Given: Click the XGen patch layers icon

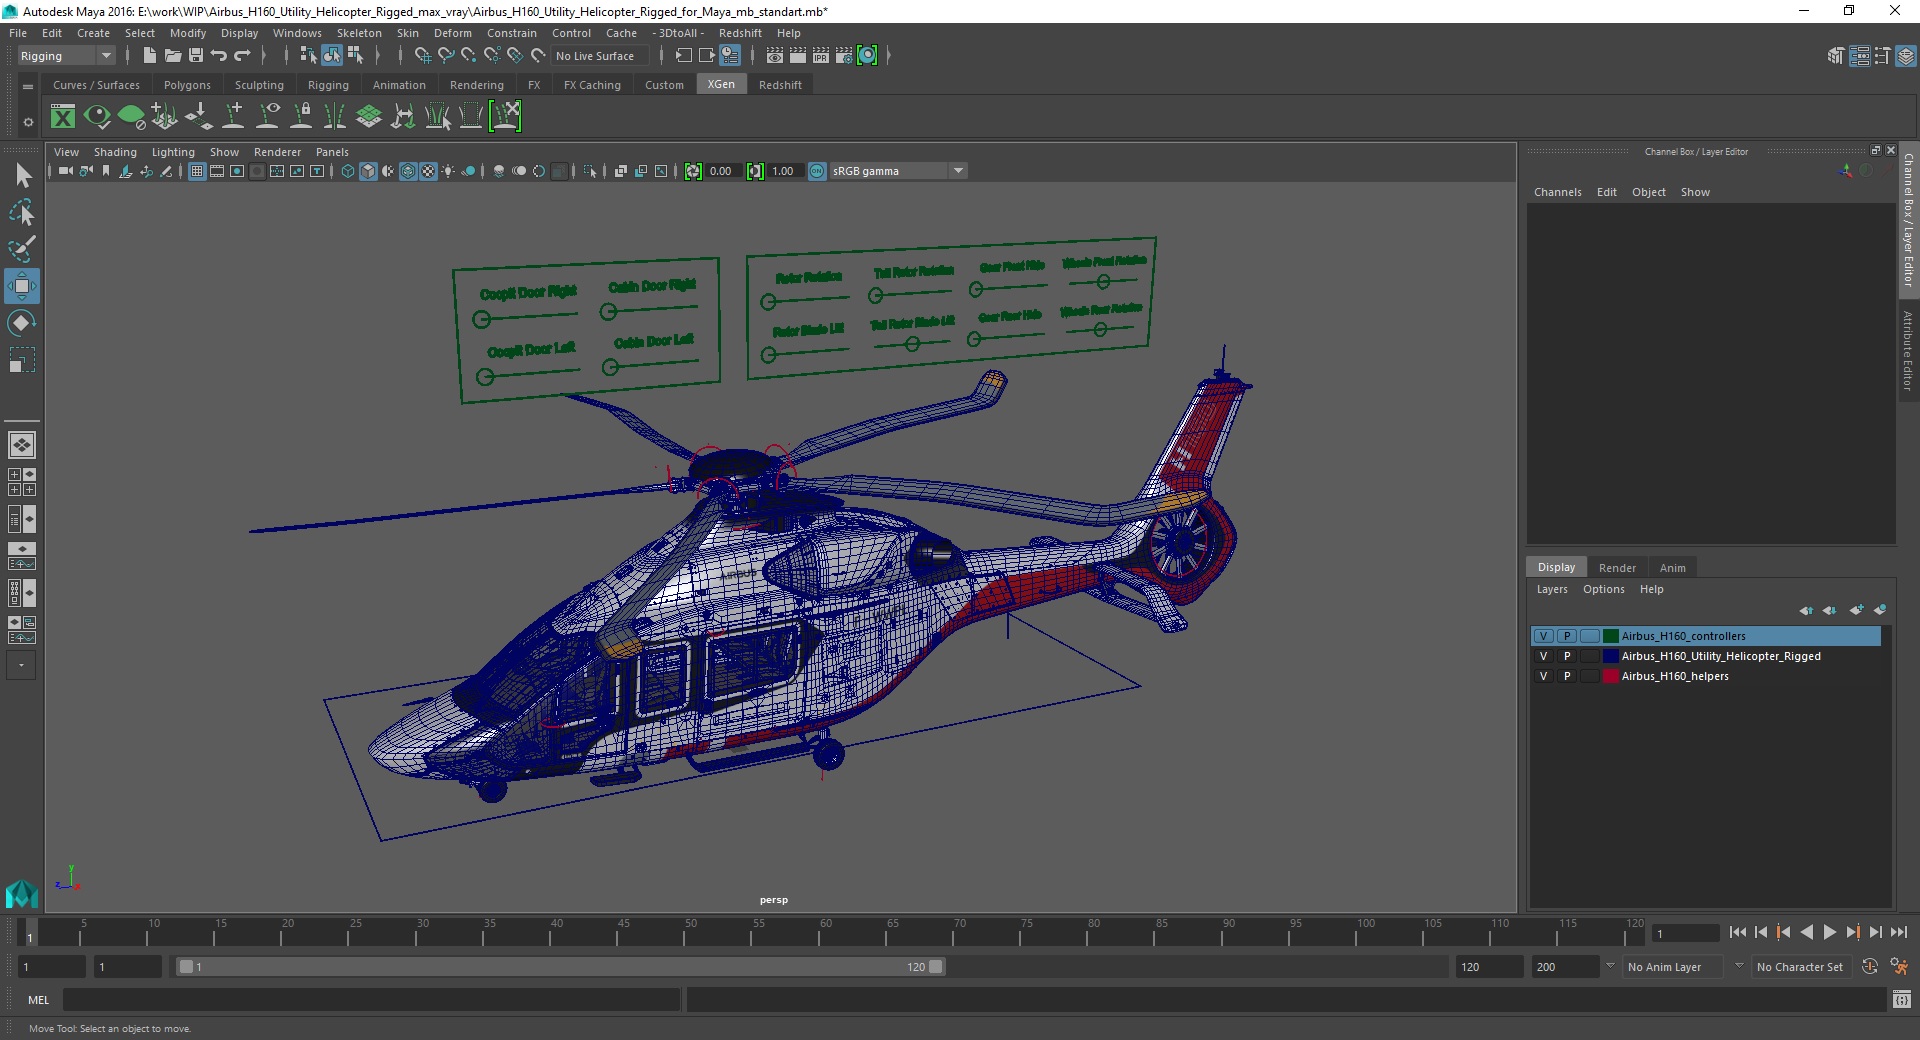Looking at the screenshot, I should 369,117.
